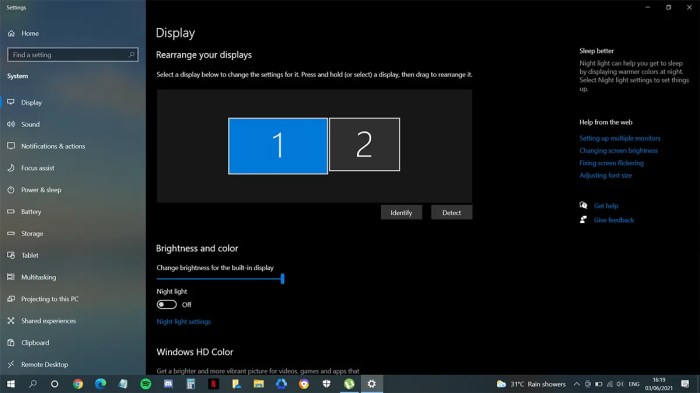Open Projecting to this PC settings
Image resolution: width=700 pixels, height=393 pixels.
pos(50,299)
